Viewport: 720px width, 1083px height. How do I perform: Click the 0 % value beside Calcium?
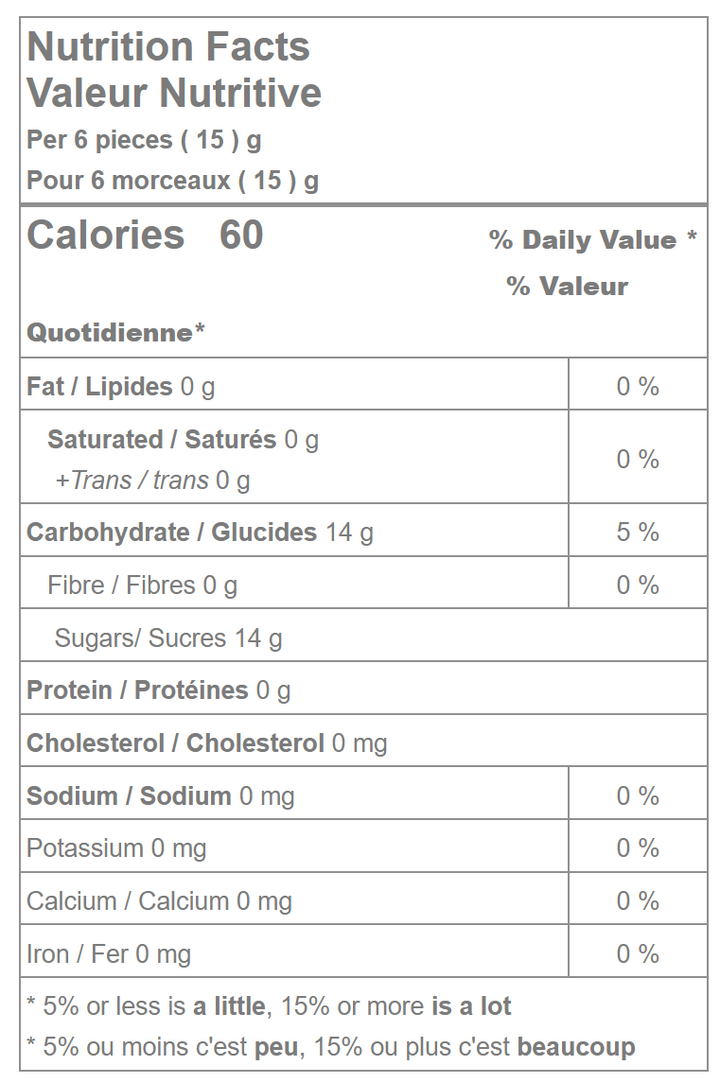[x=637, y=901]
